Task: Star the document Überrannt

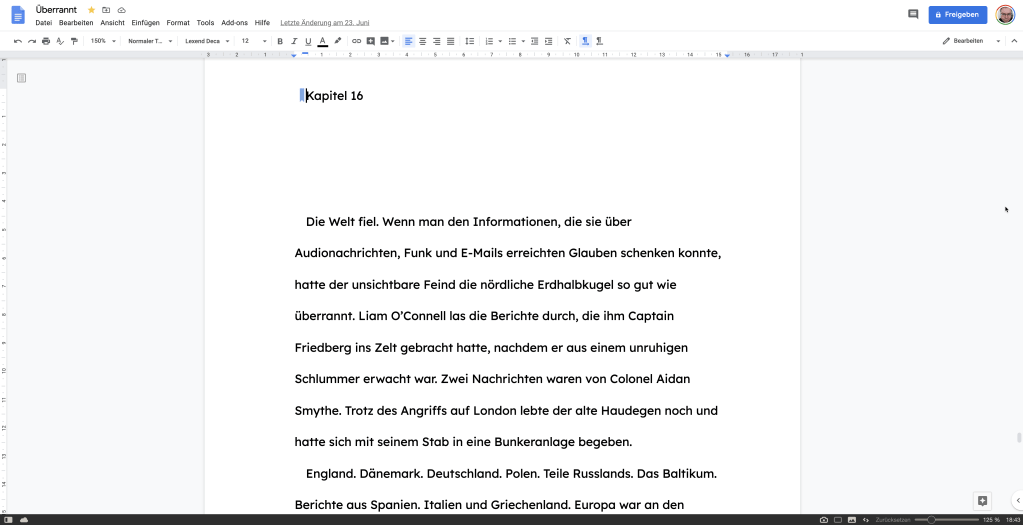Action: (92, 9)
